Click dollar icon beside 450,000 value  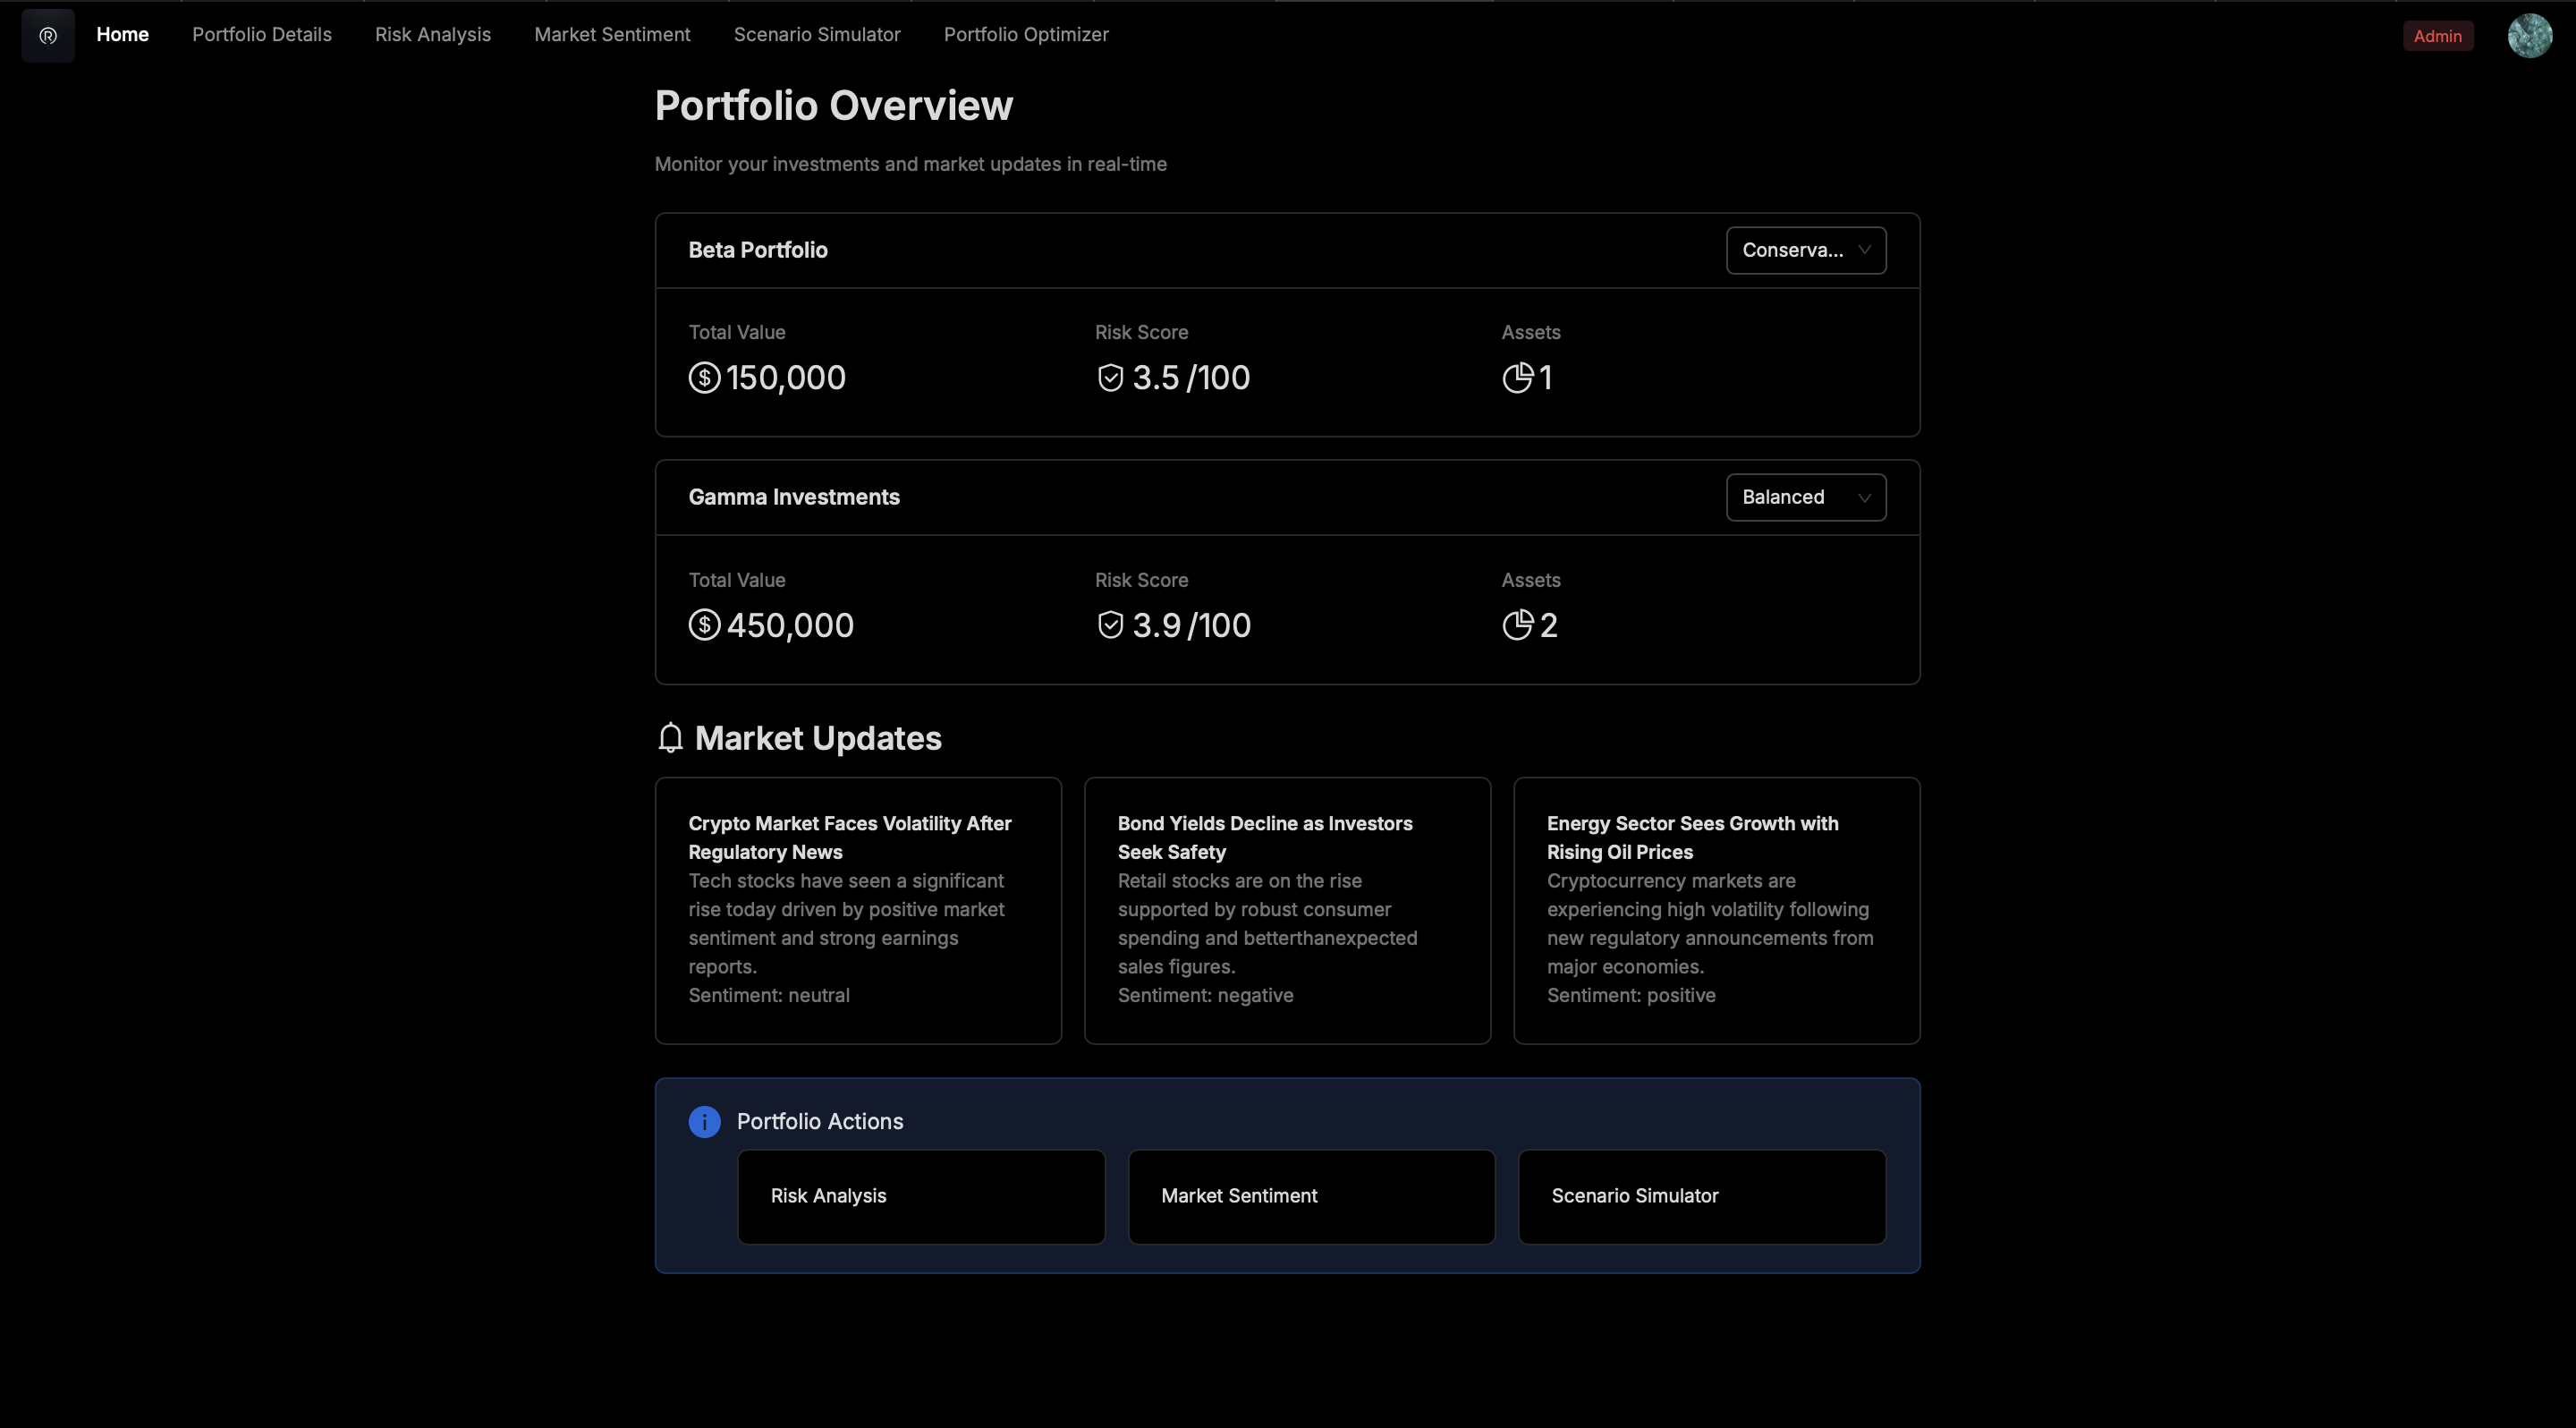click(x=704, y=625)
